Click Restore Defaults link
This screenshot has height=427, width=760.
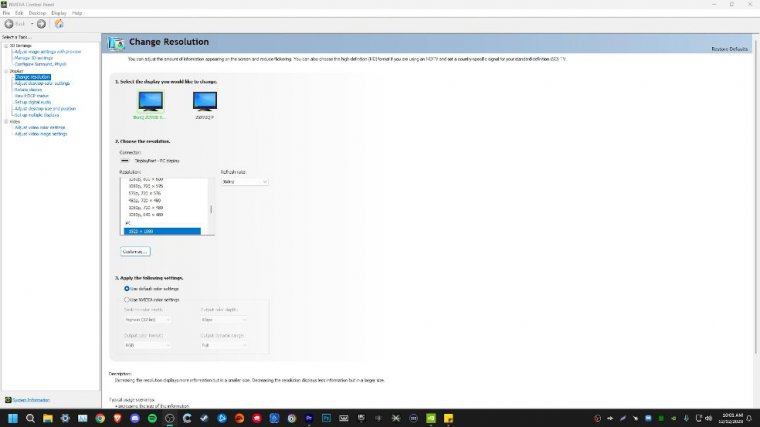pyautogui.click(x=729, y=48)
